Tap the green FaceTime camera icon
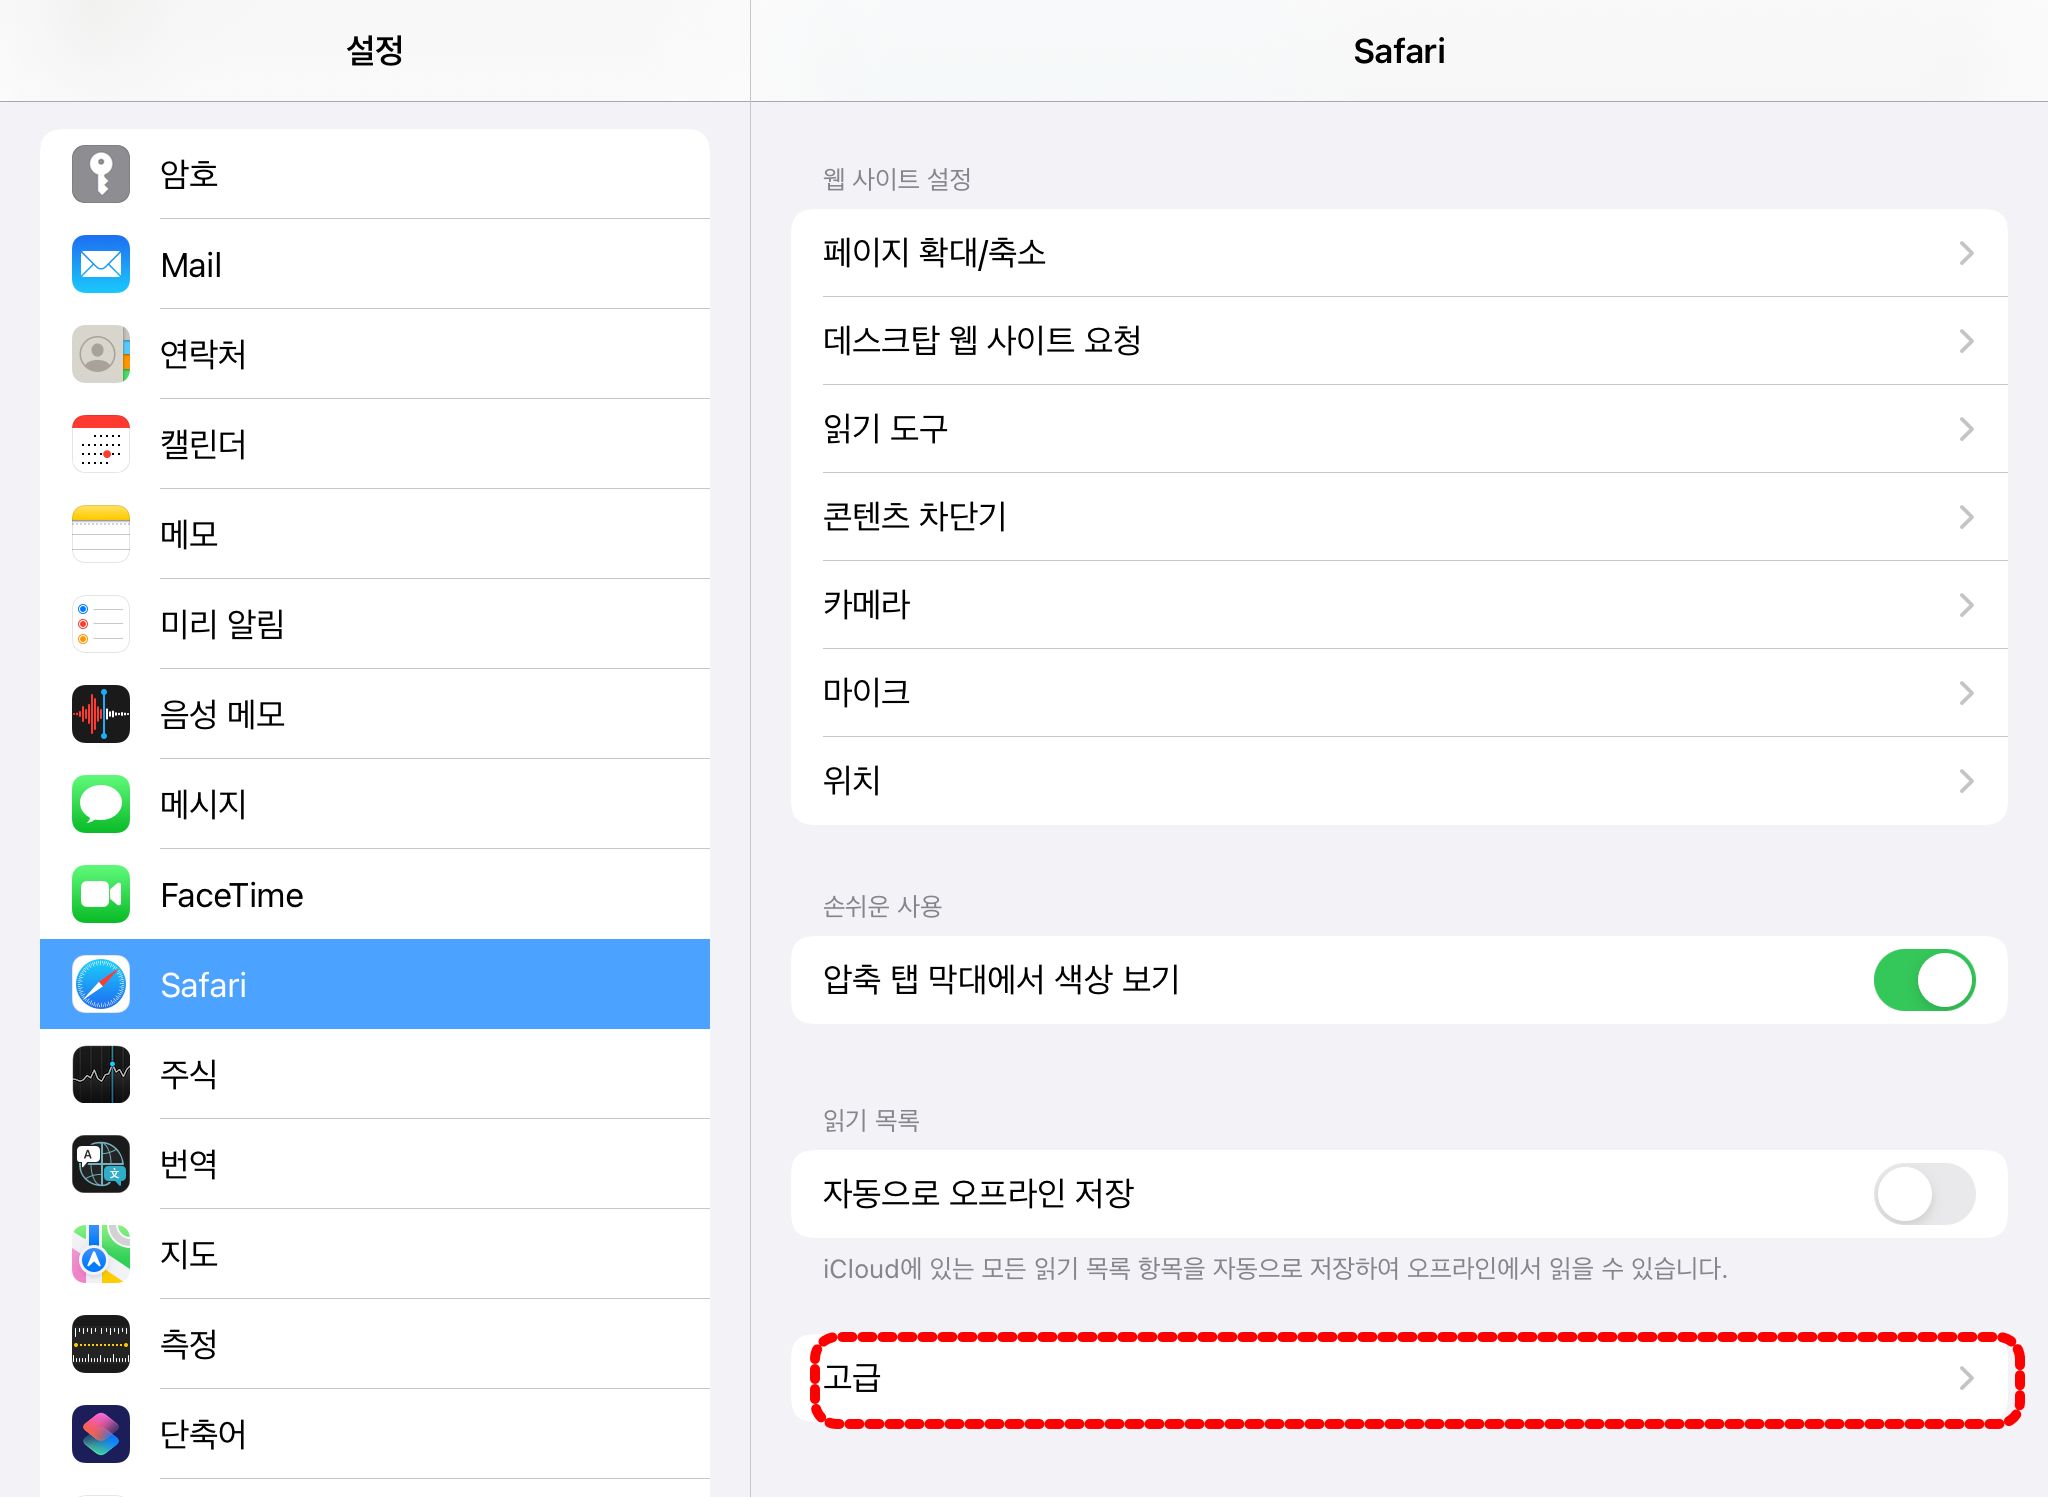The width and height of the screenshot is (2048, 1497). [101, 894]
